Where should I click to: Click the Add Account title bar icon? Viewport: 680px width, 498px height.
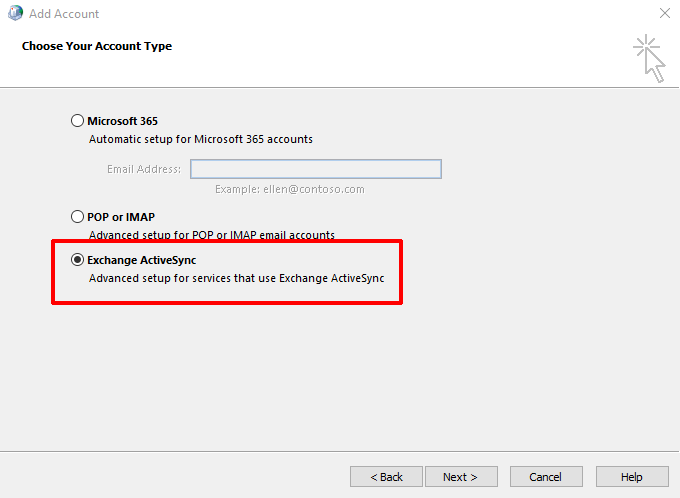pyautogui.click(x=16, y=13)
